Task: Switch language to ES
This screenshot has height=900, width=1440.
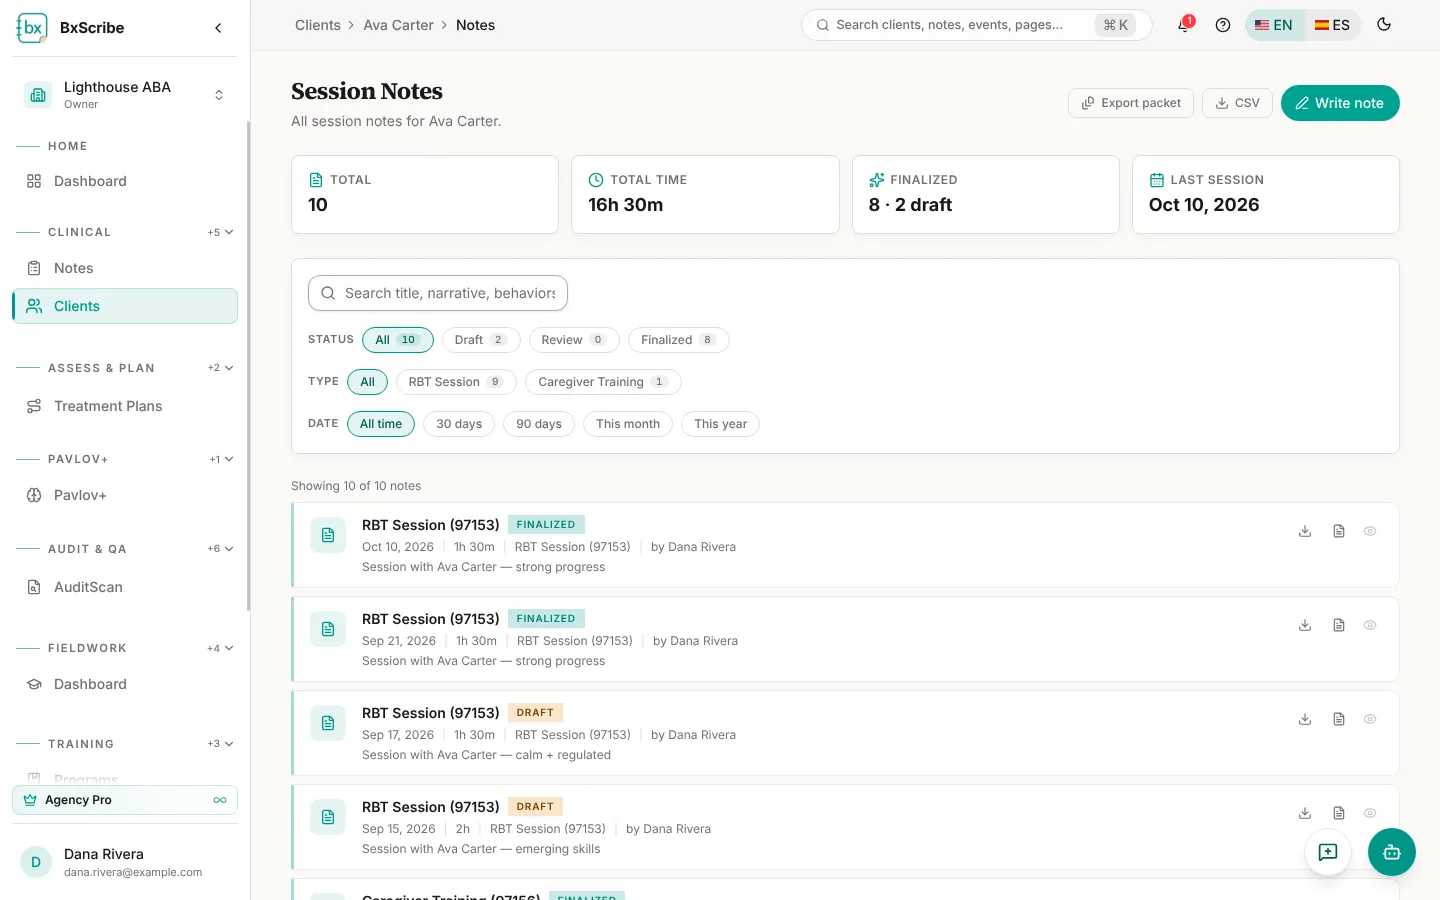Action: (x=1332, y=25)
